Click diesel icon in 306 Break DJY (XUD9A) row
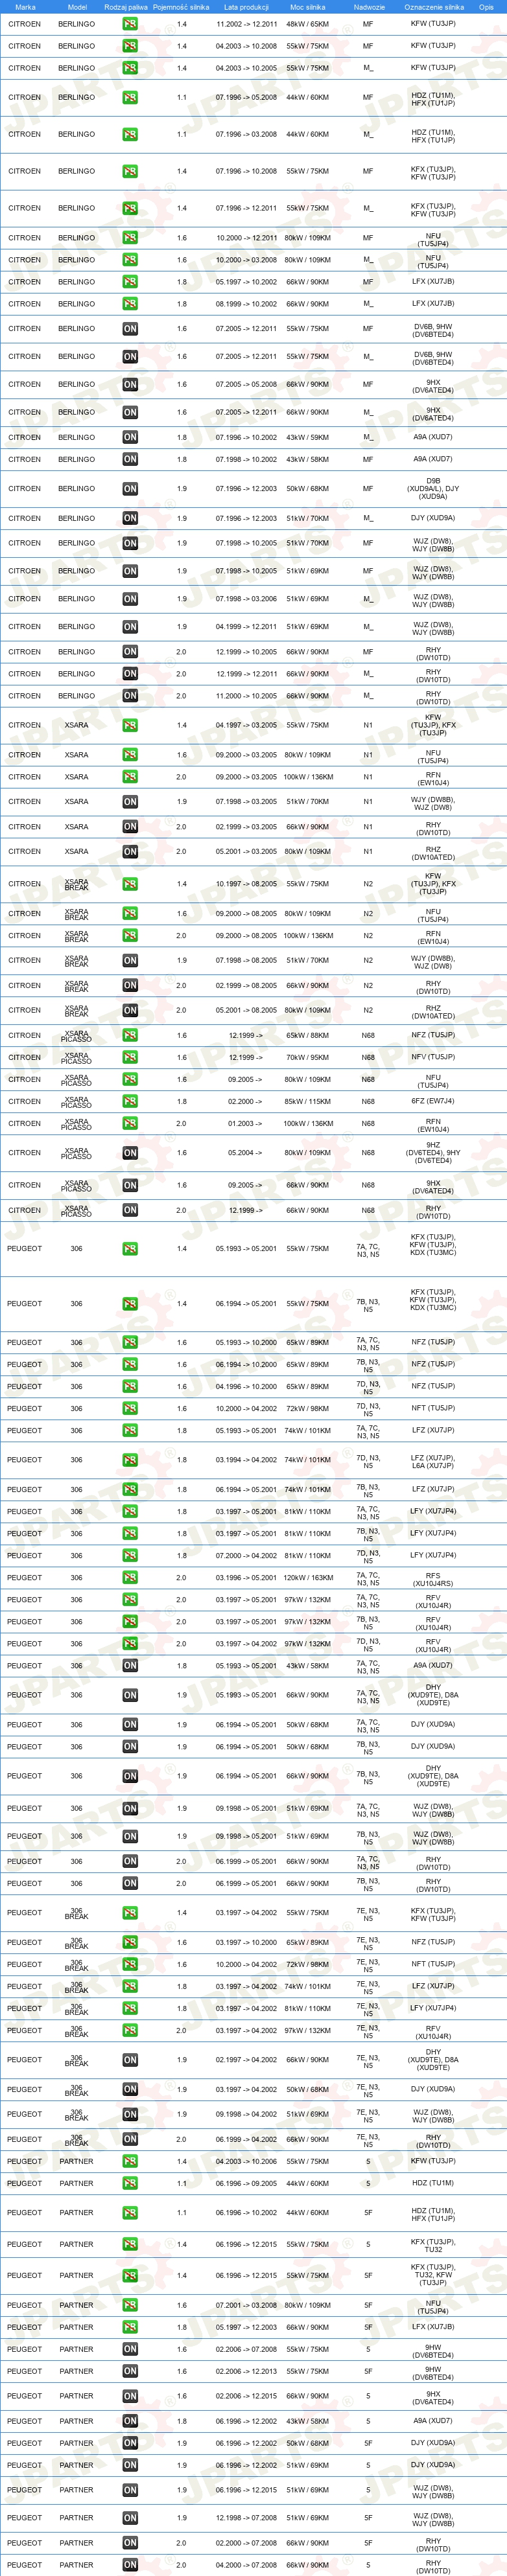The image size is (507, 2576). point(130,2089)
